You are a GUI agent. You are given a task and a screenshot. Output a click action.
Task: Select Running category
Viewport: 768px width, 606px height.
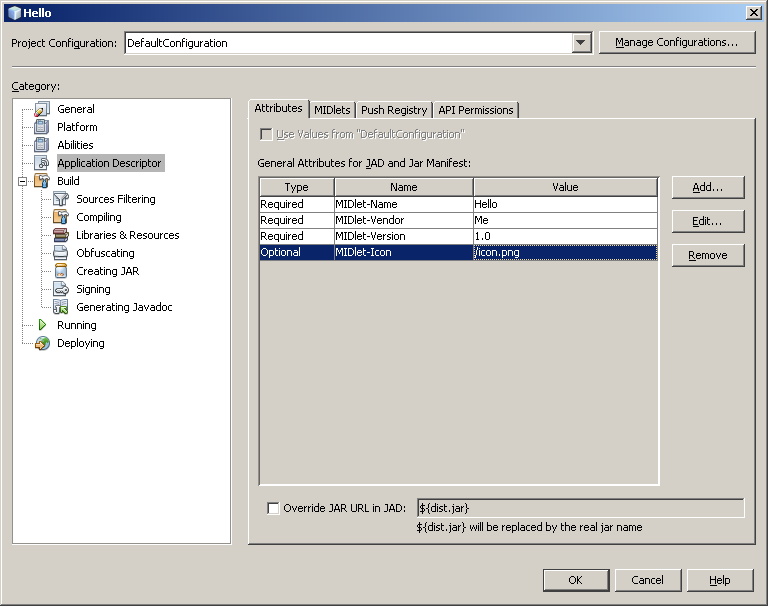click(x=77, y=325)
